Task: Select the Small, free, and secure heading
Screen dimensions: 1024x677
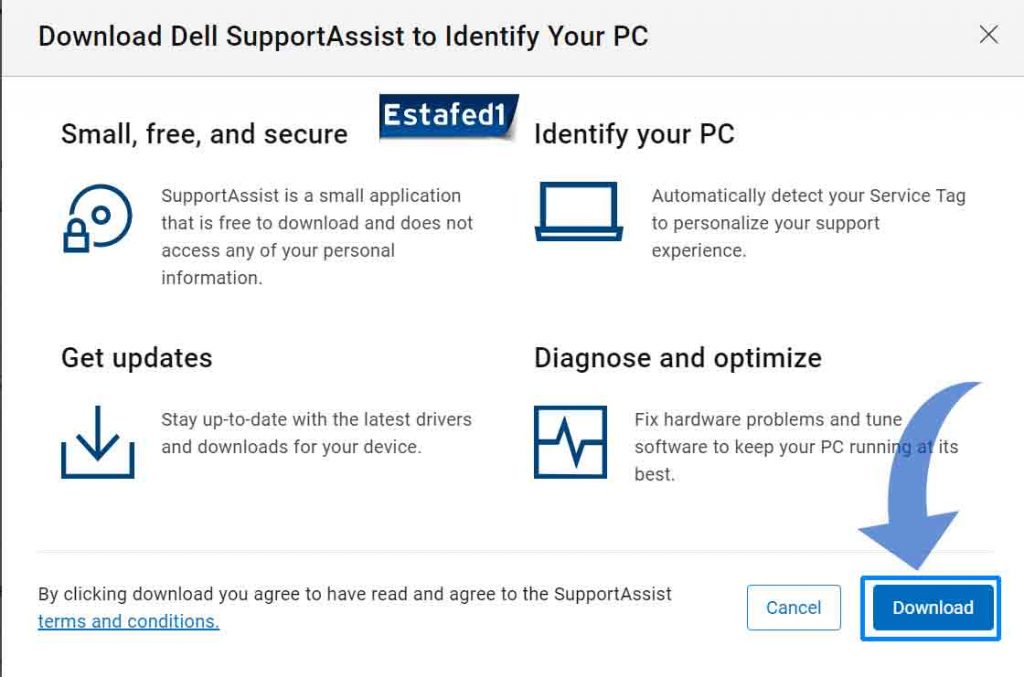Action: 204,133
